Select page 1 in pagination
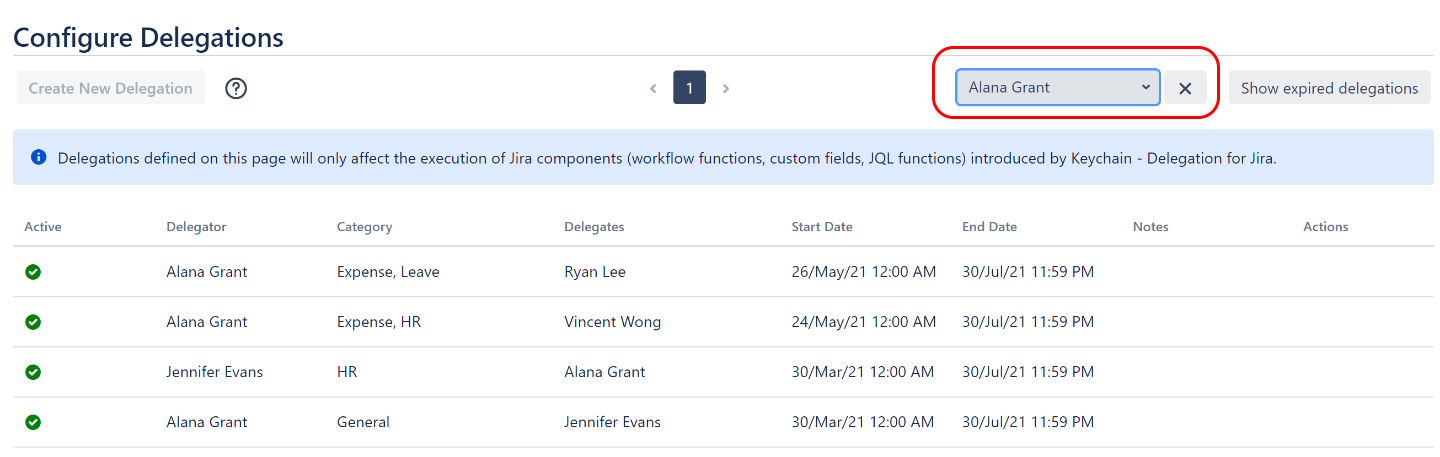This screenshot has height=457, width=1440. tap(689, 88)
